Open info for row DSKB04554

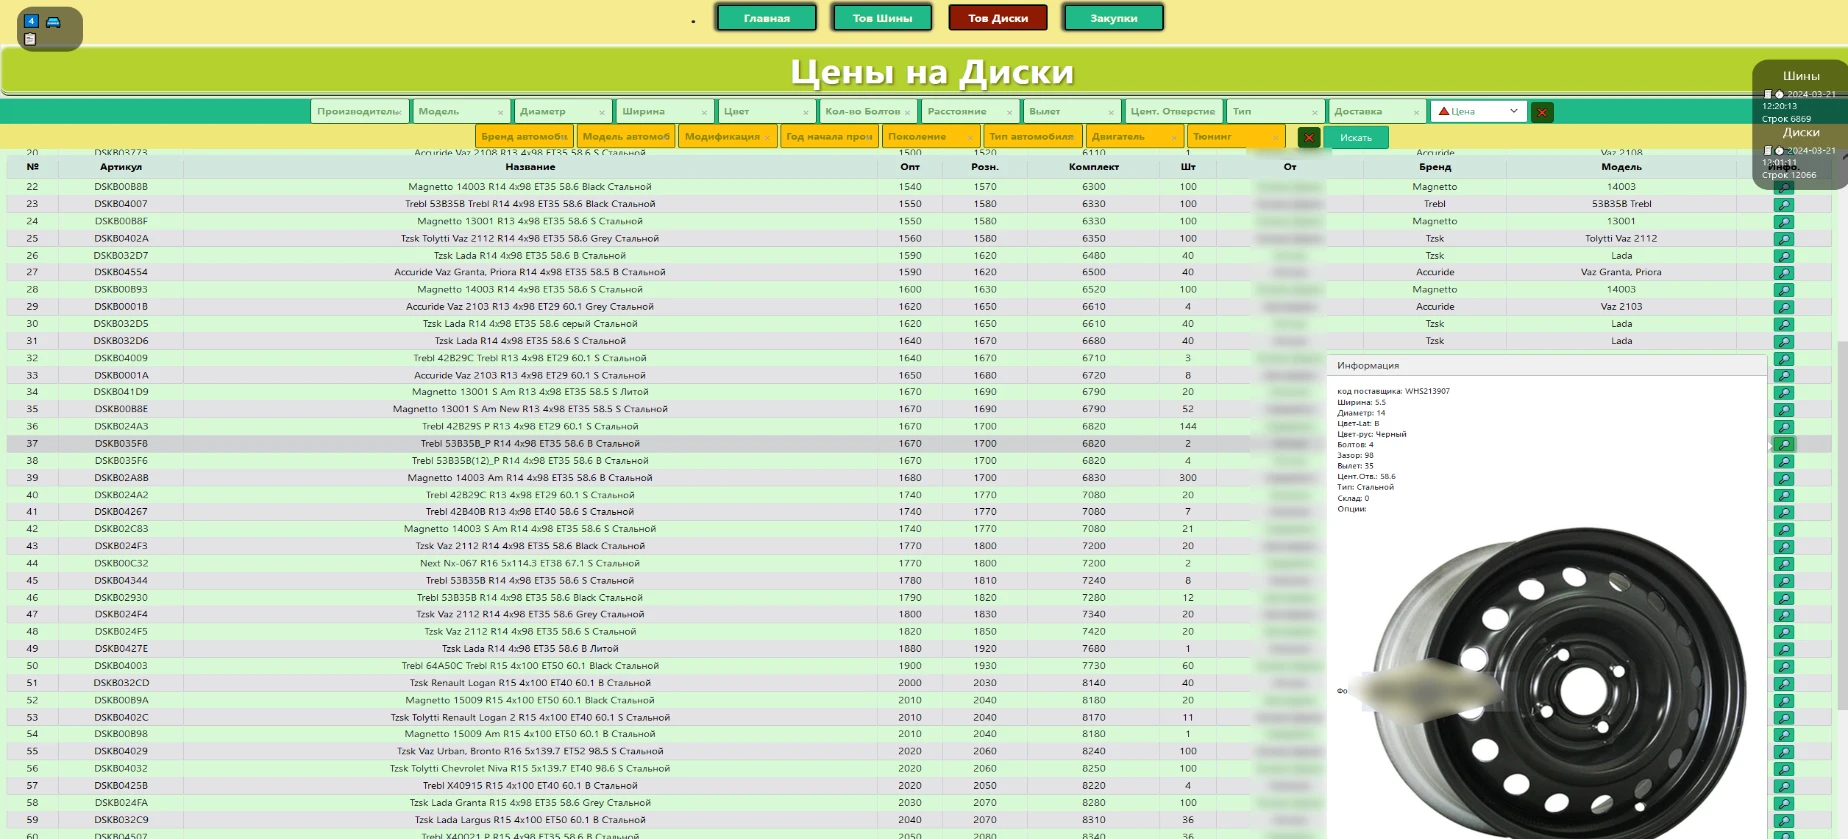1783,273
